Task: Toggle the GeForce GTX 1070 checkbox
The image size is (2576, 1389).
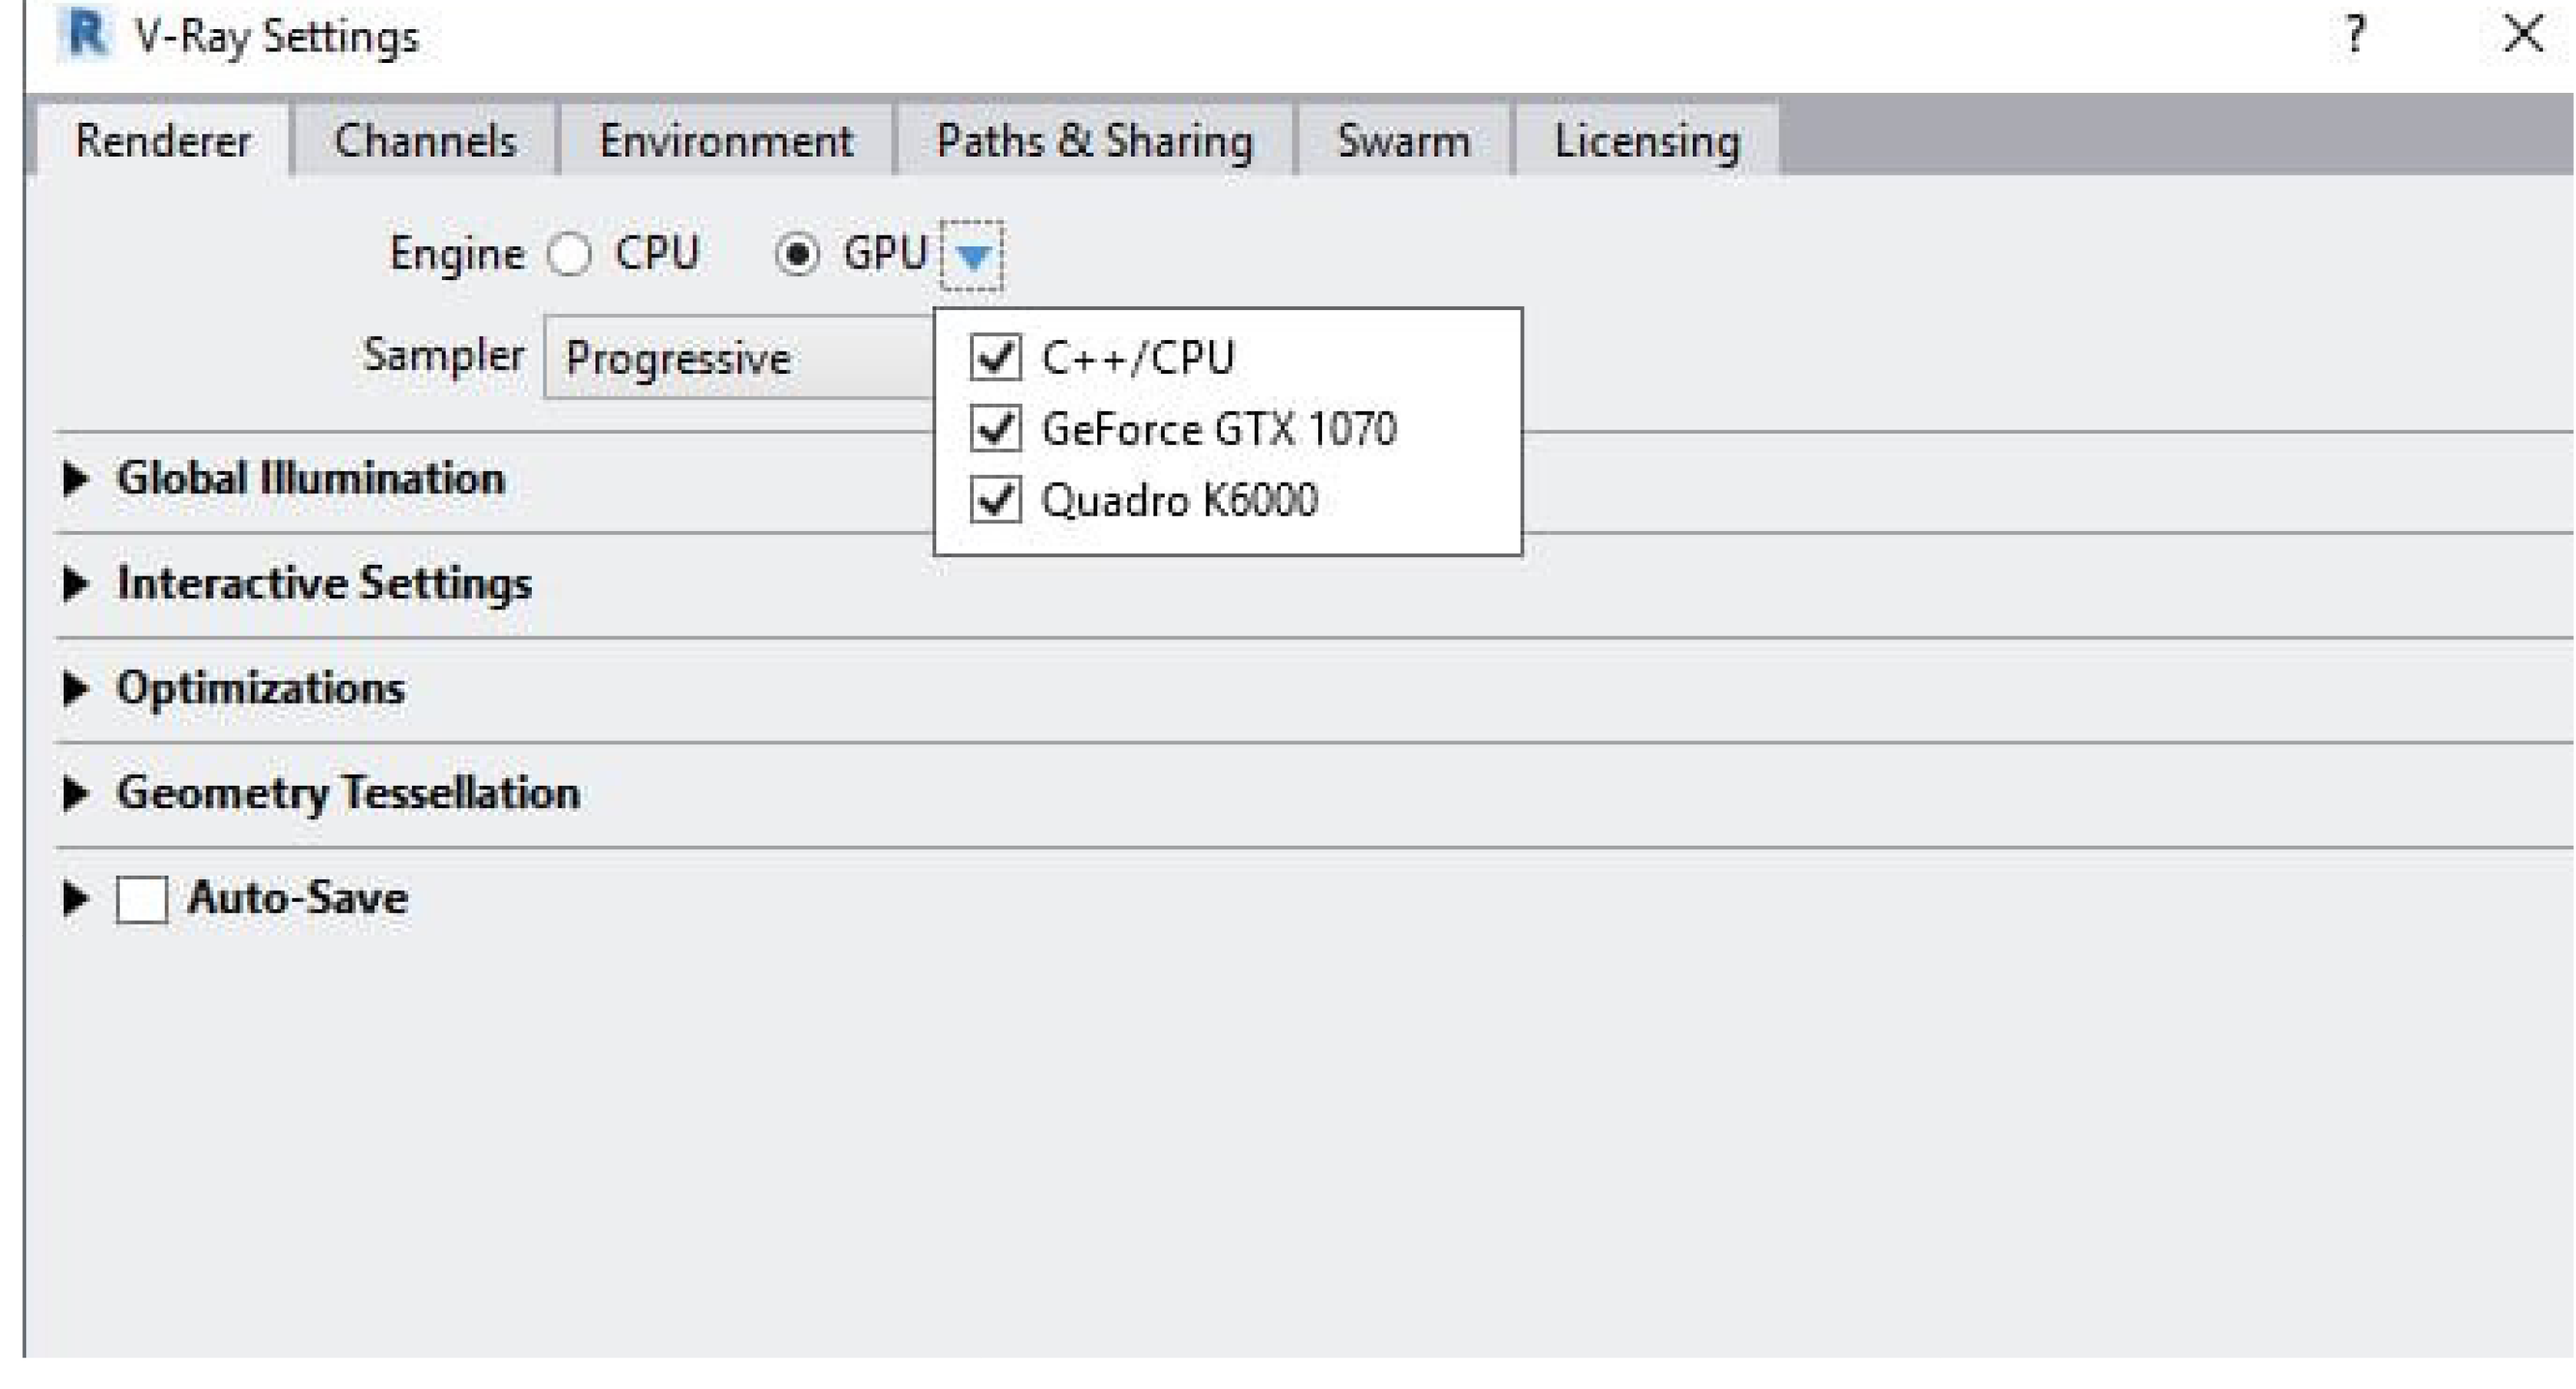Action: (x=995, y=428)
